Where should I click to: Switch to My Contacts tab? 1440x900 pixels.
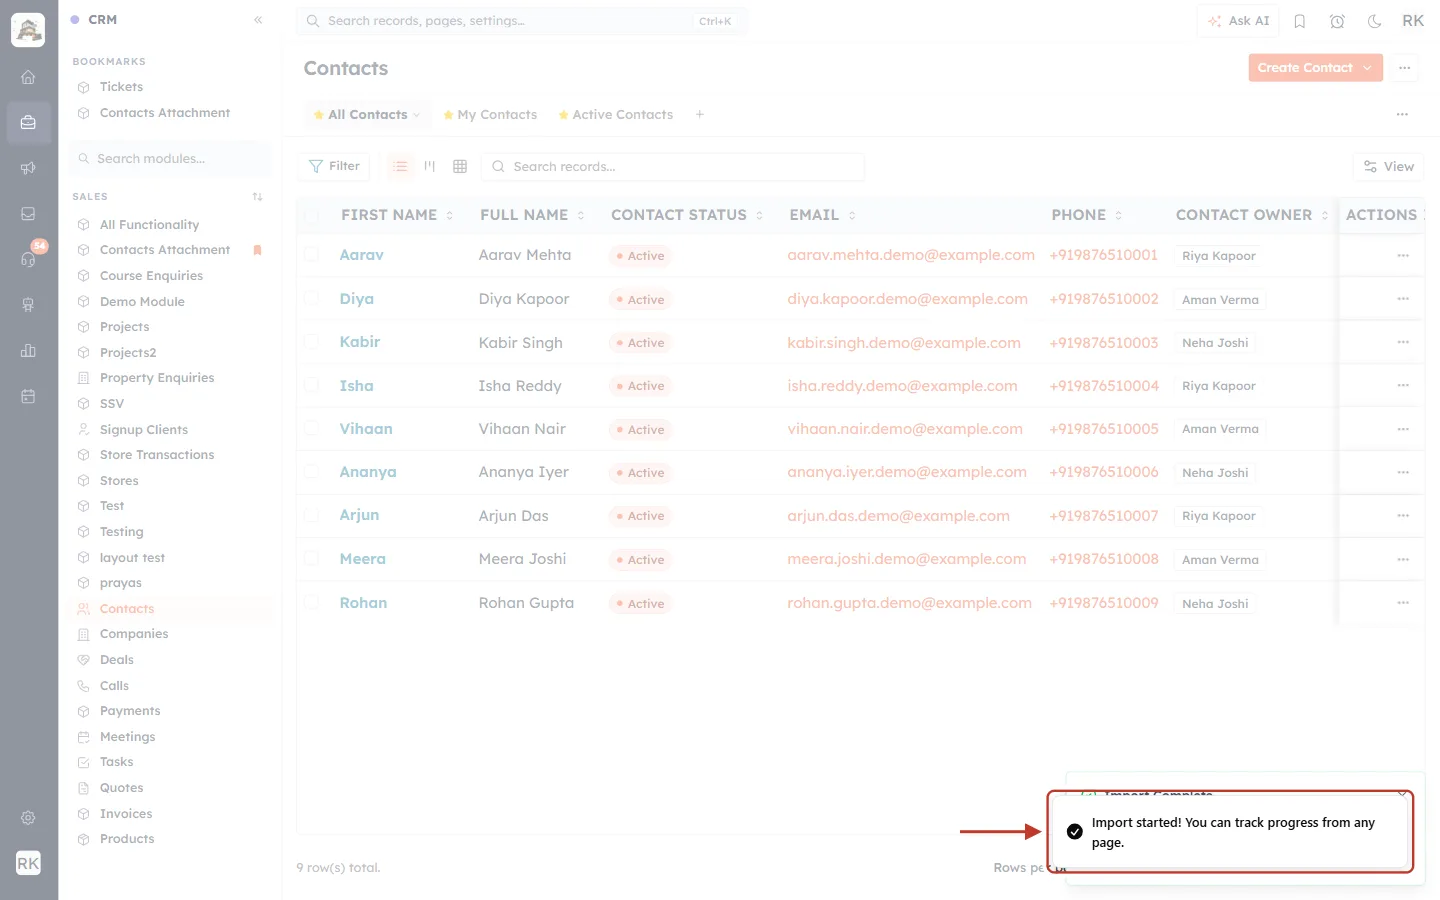pyautogui.click(x=490, y=115)
